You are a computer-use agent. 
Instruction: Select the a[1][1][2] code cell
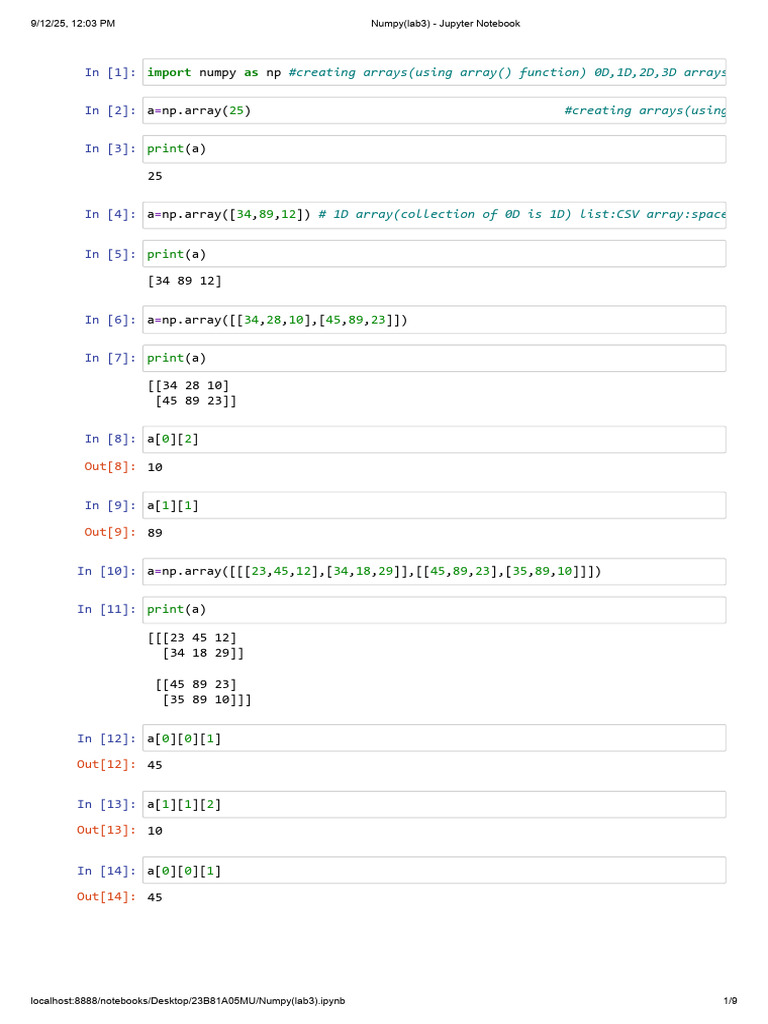[434, 805]
